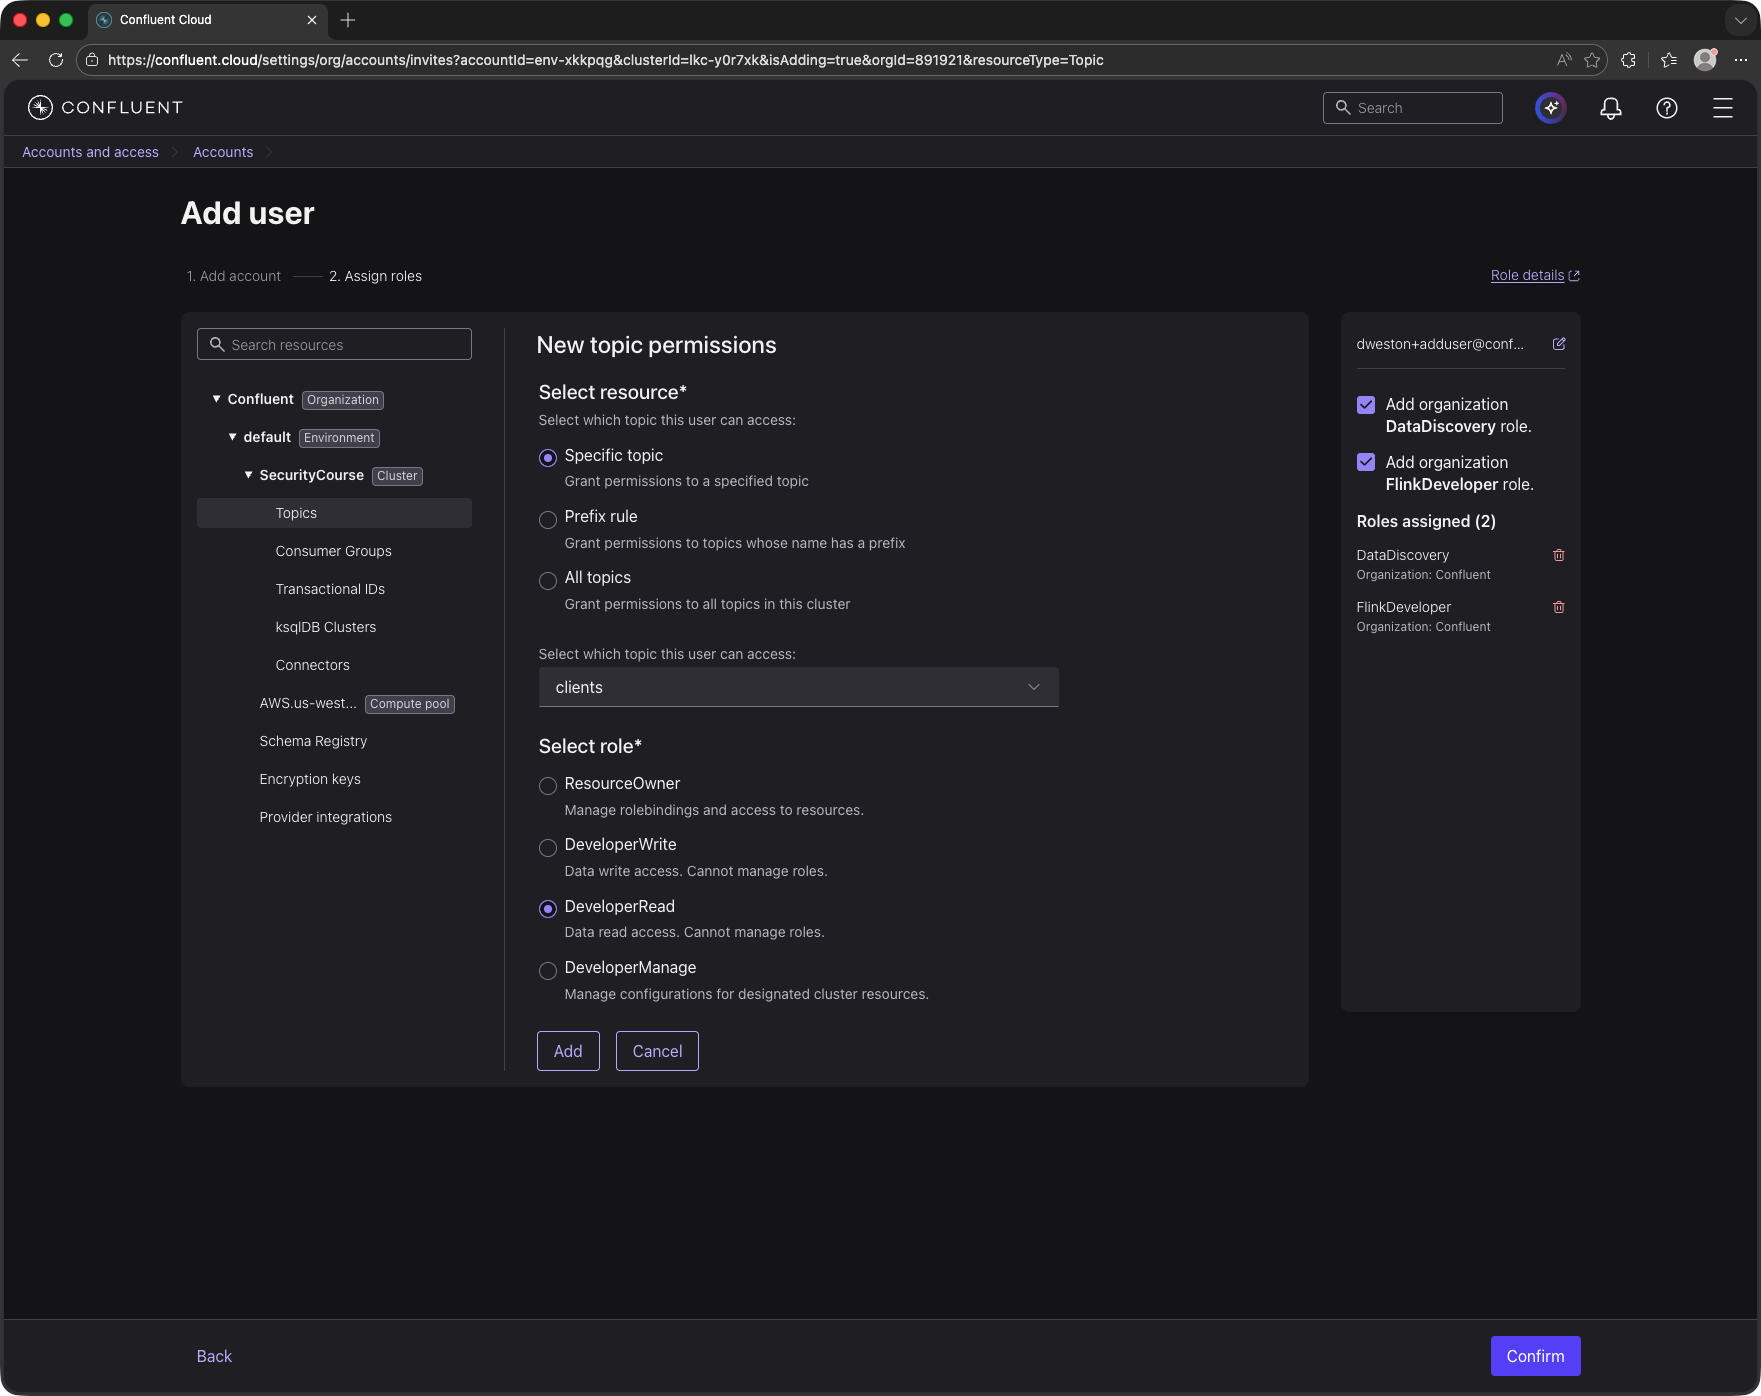
Task: Open the clients topic dropdown
Action: click(798, 687)
